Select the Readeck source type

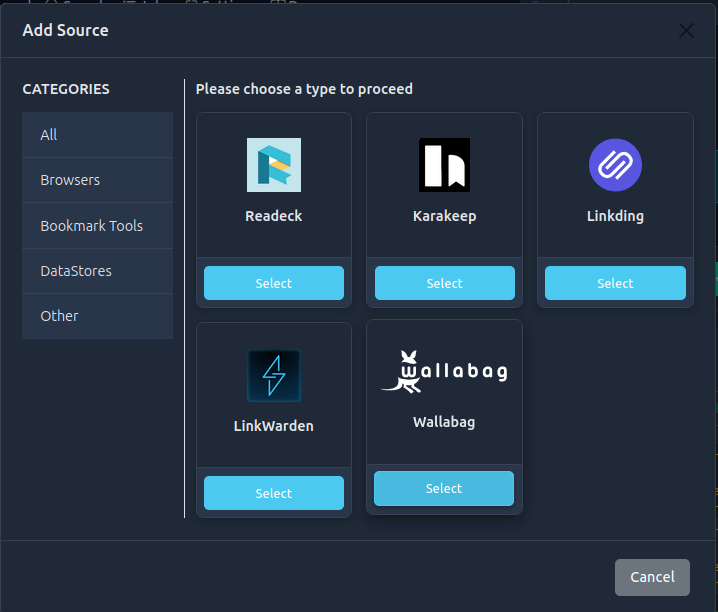274,283
